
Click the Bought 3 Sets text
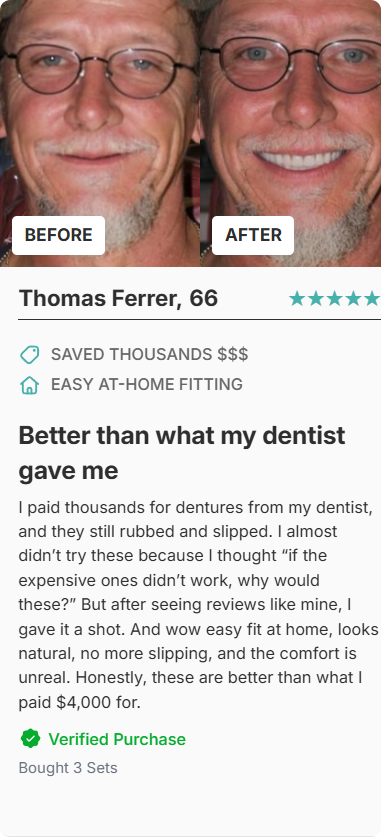click(68, 768)
